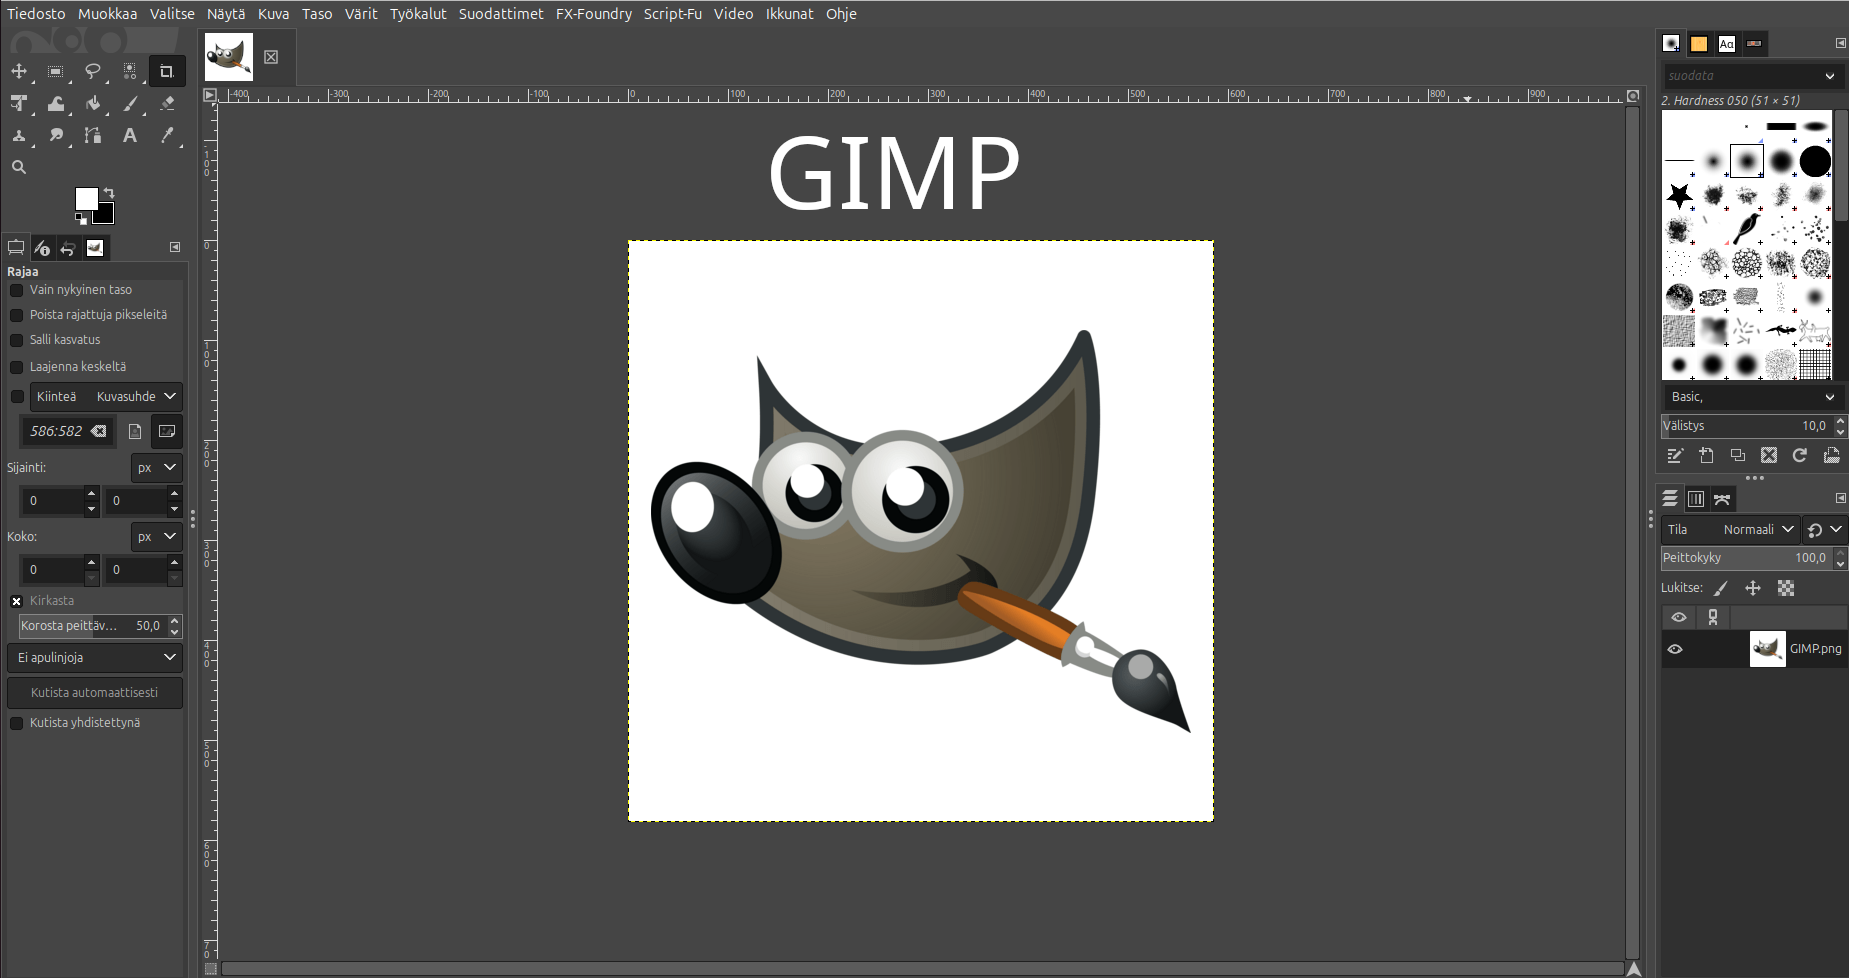Clear the 586:582 aspect ratio field
Viewport: 1849px width, 978px height.
tap(99, 431)
